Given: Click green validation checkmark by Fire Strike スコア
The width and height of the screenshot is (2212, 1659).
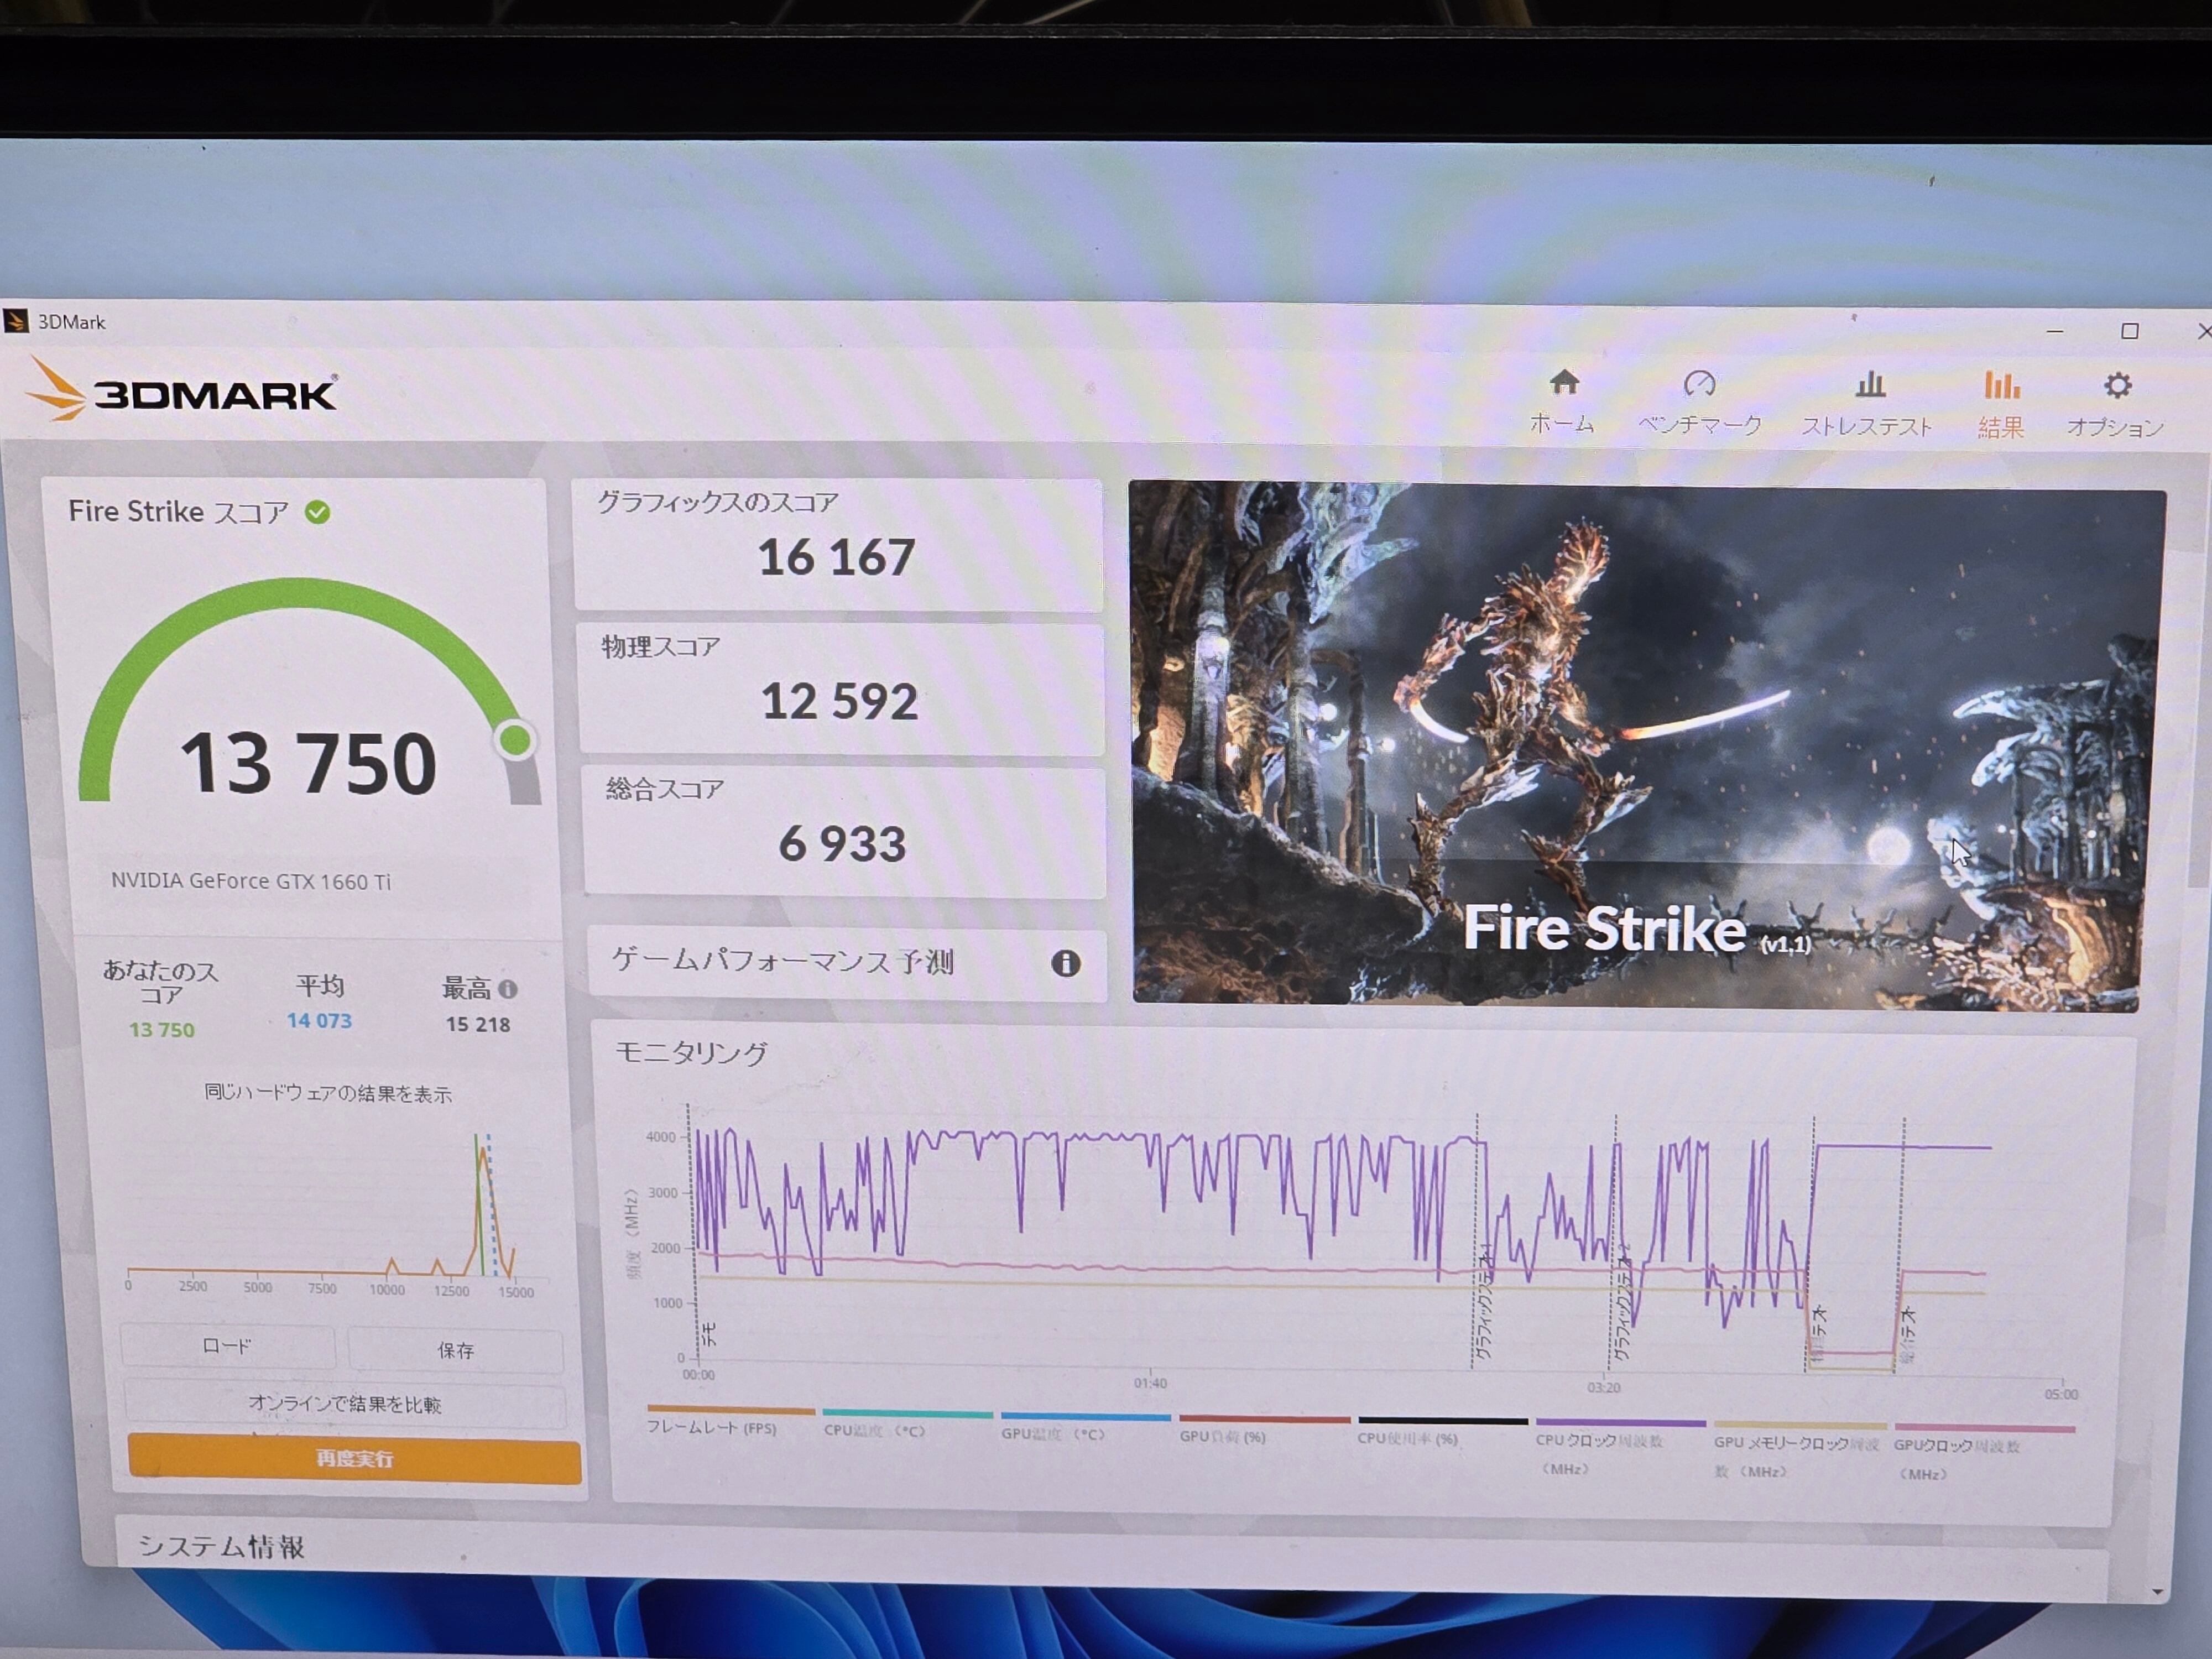Looking at the screenshot, I should coord(318,513).
